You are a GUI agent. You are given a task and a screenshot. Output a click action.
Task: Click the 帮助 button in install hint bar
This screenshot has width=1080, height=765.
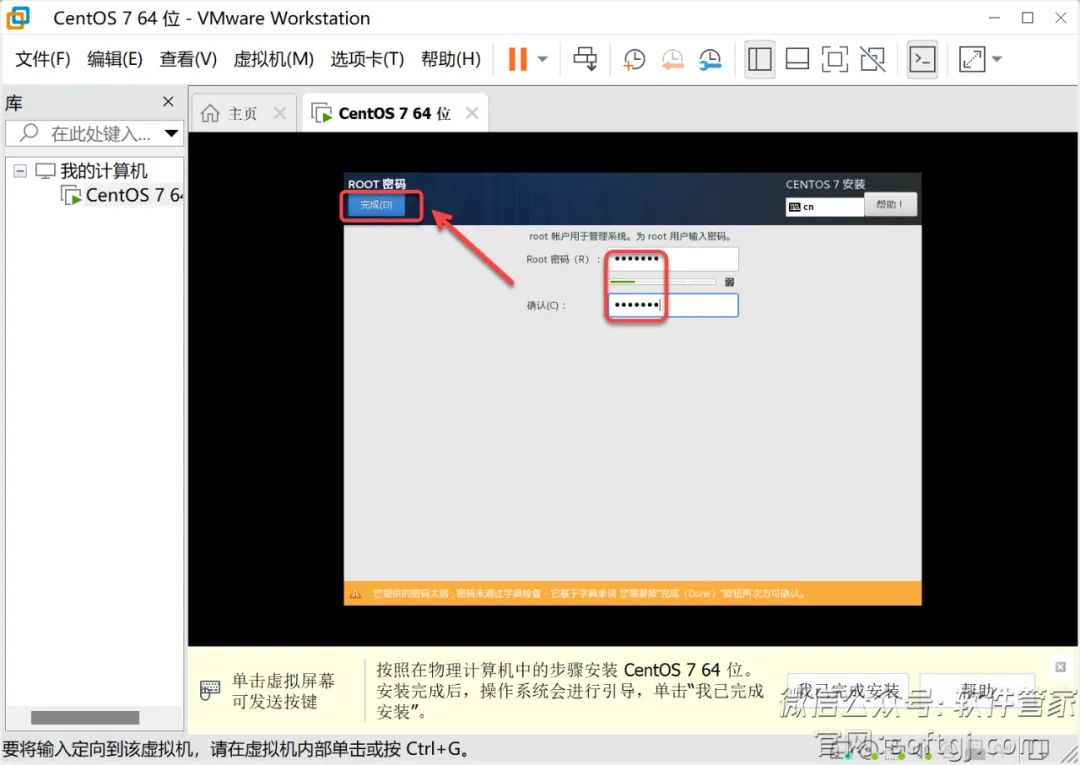tap(977, 691)
